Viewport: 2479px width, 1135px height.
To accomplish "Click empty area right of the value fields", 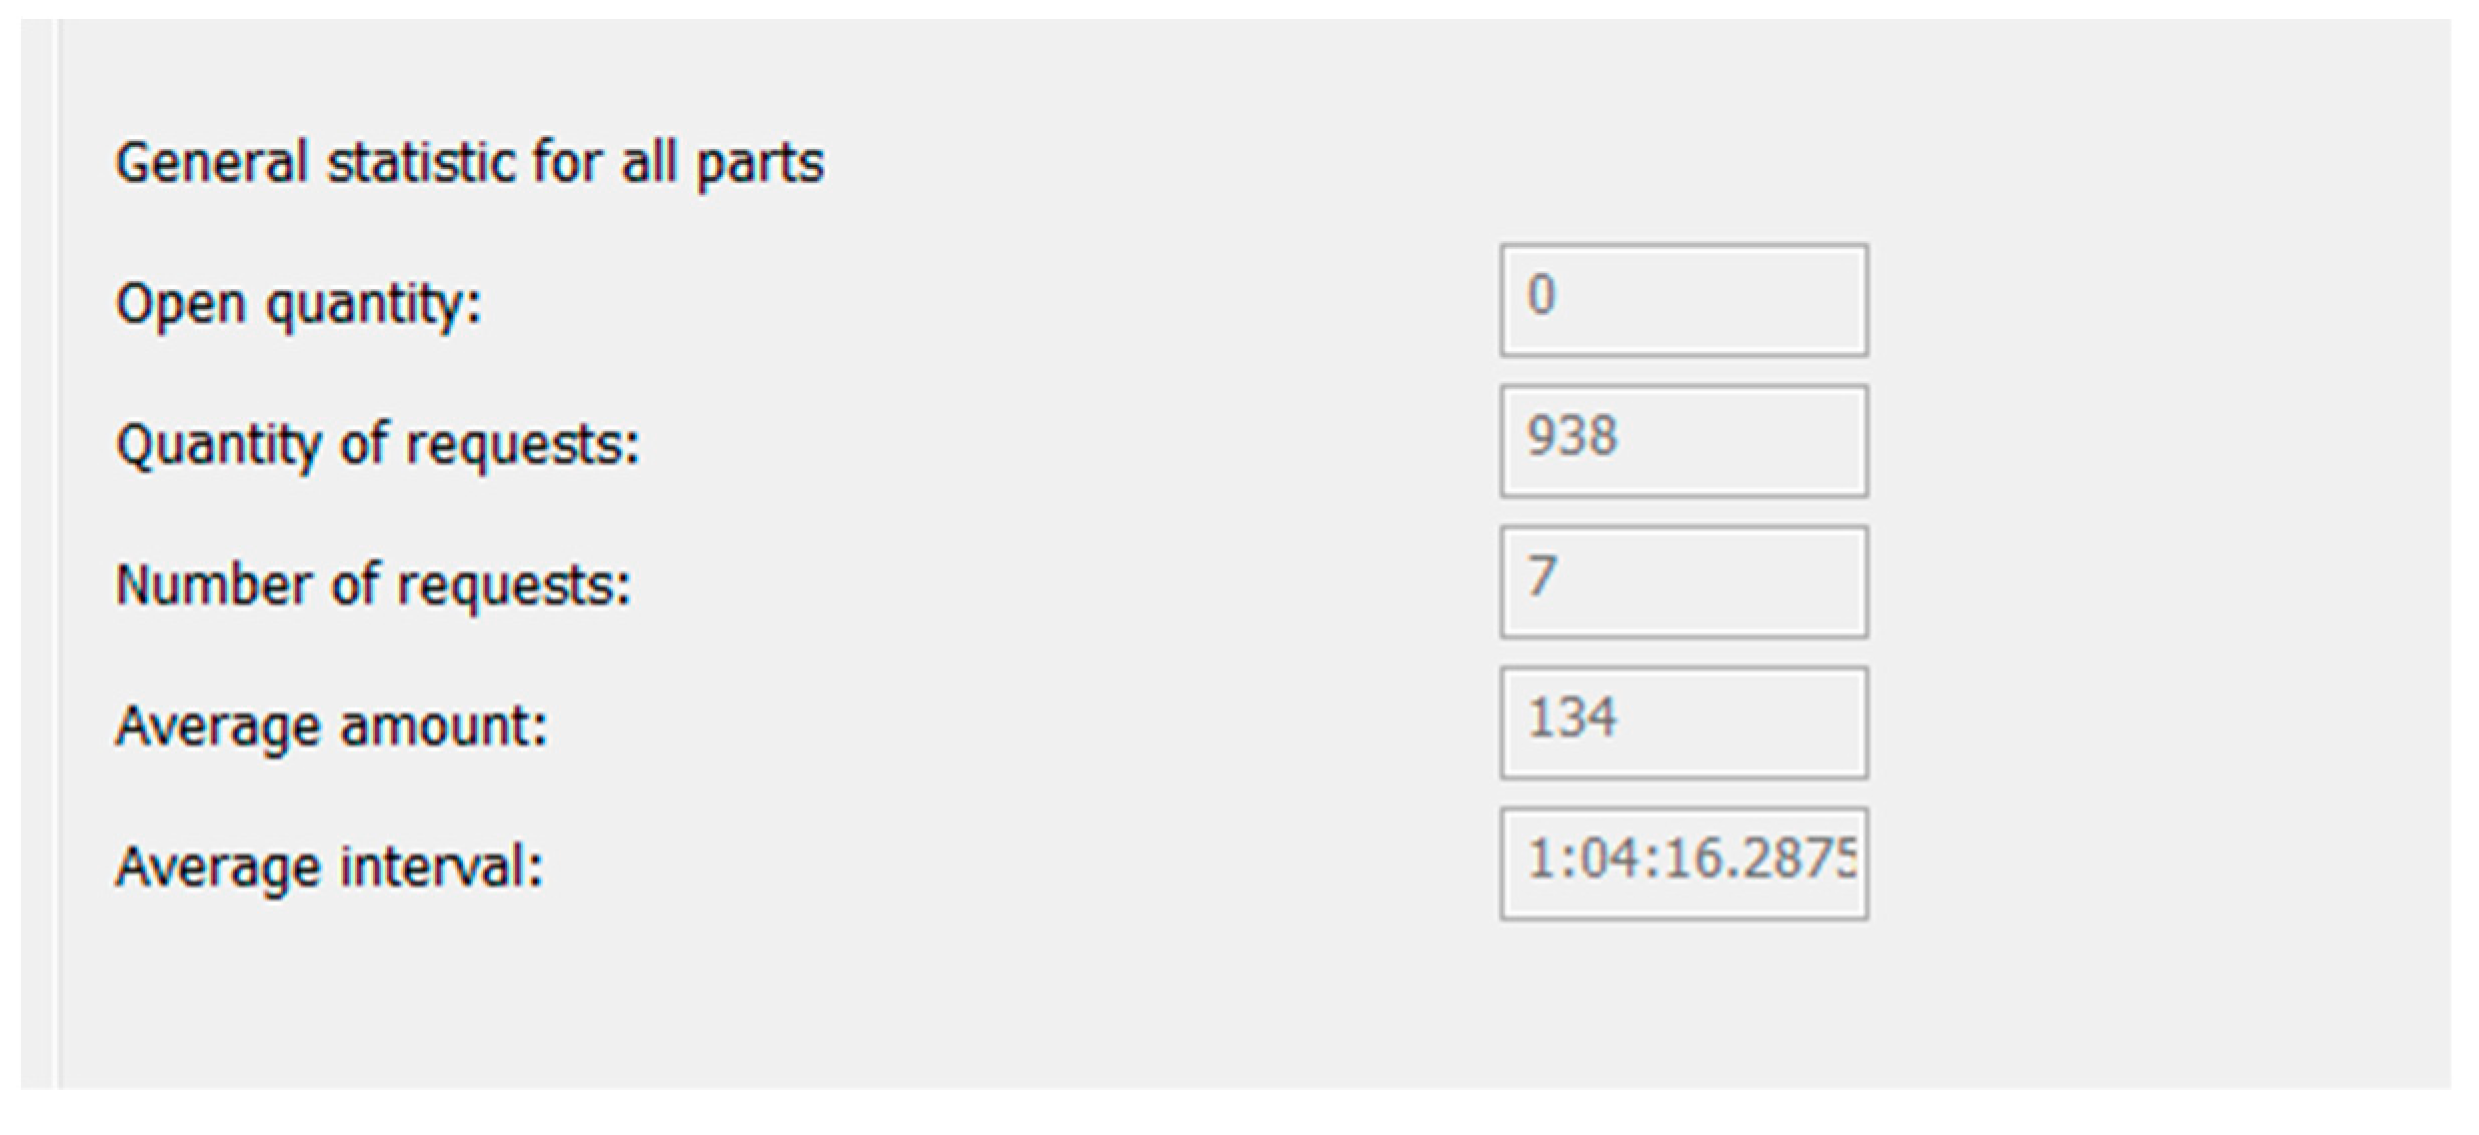I will [2150, 580].
